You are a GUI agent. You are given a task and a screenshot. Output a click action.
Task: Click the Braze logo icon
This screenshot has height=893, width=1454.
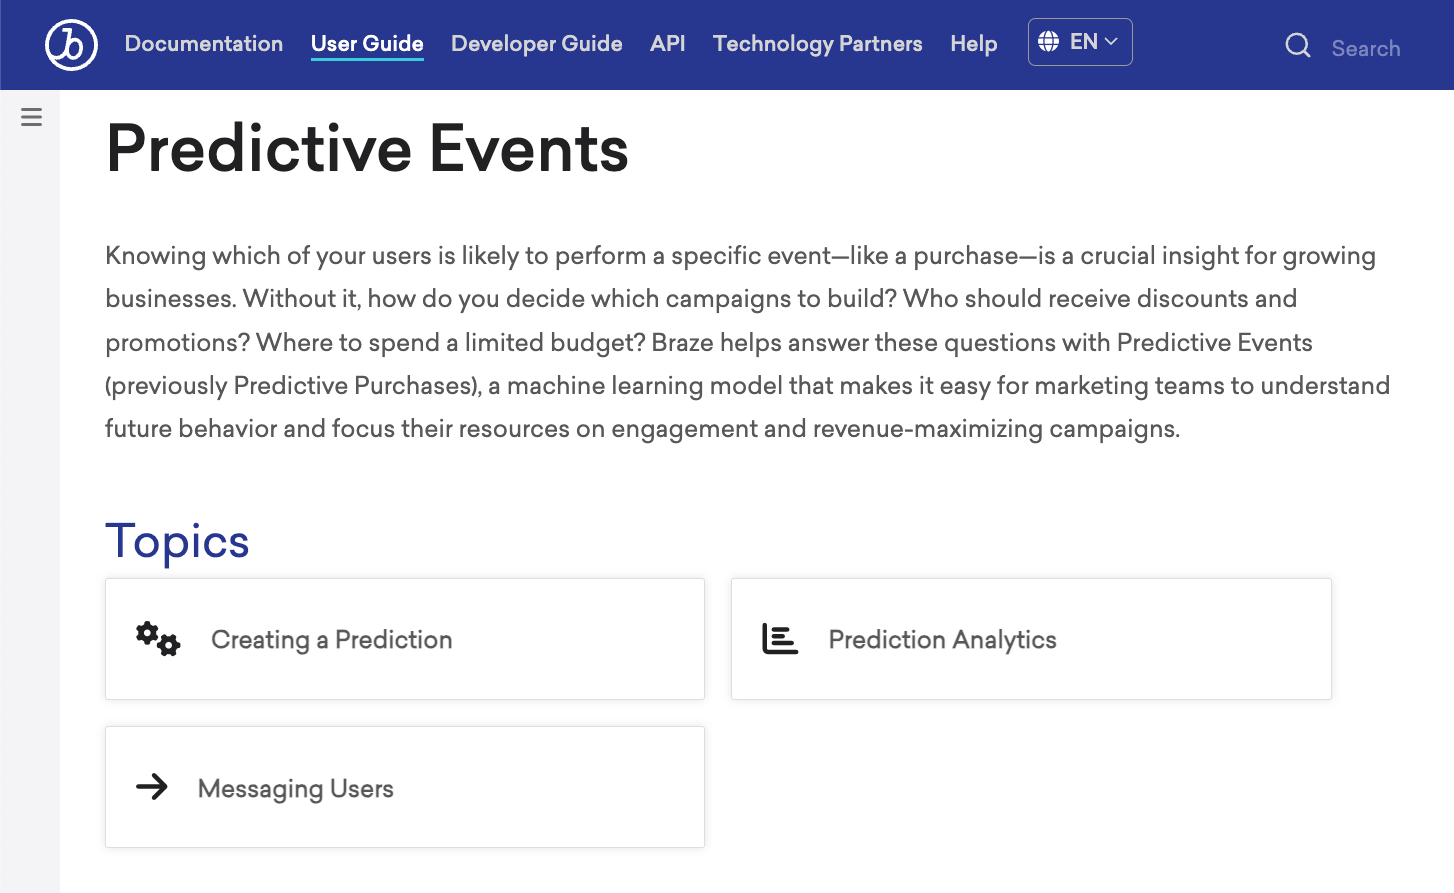[71, 45]
